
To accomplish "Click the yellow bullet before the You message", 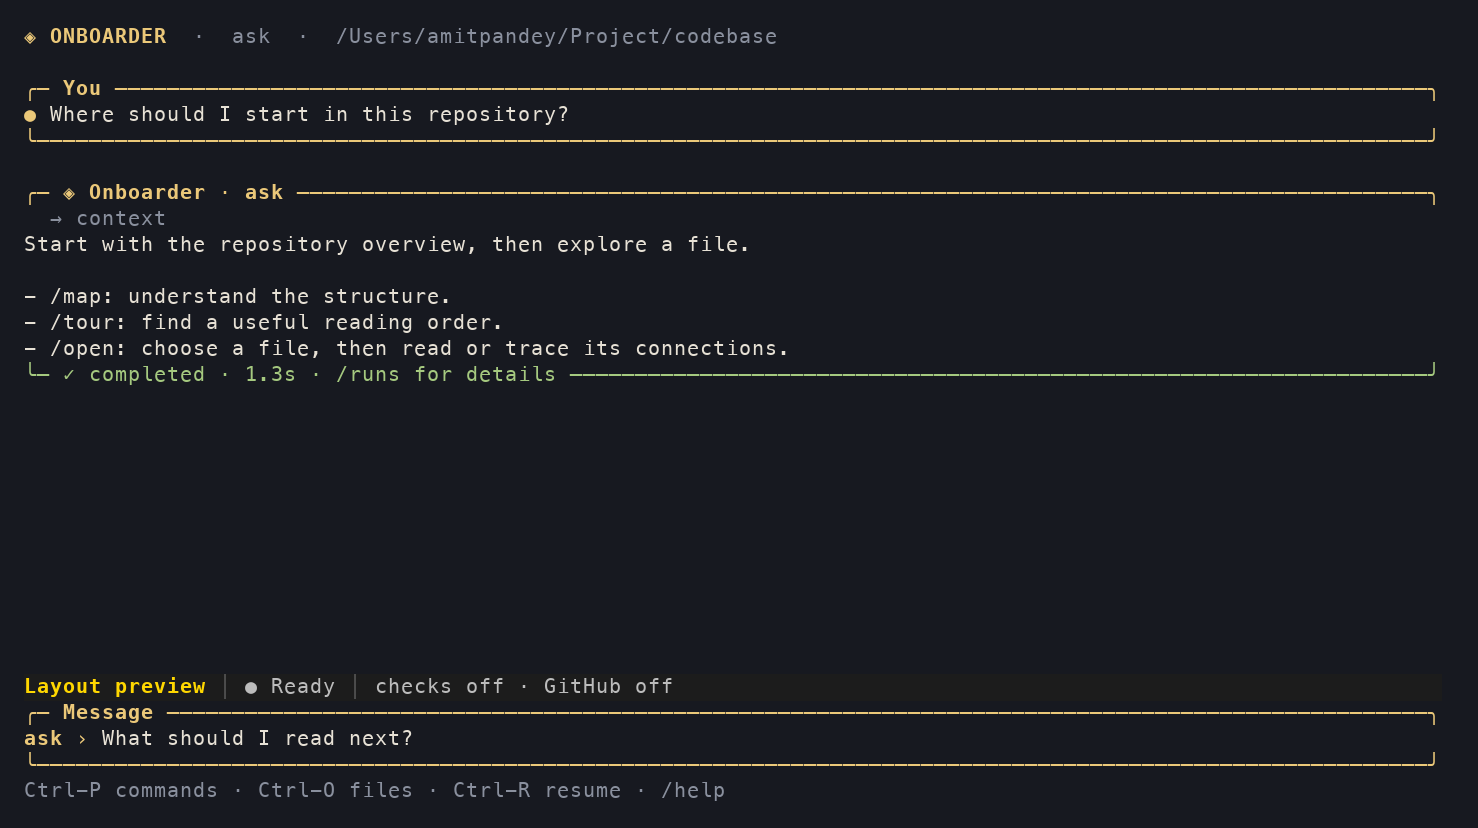I will (30, 115).
